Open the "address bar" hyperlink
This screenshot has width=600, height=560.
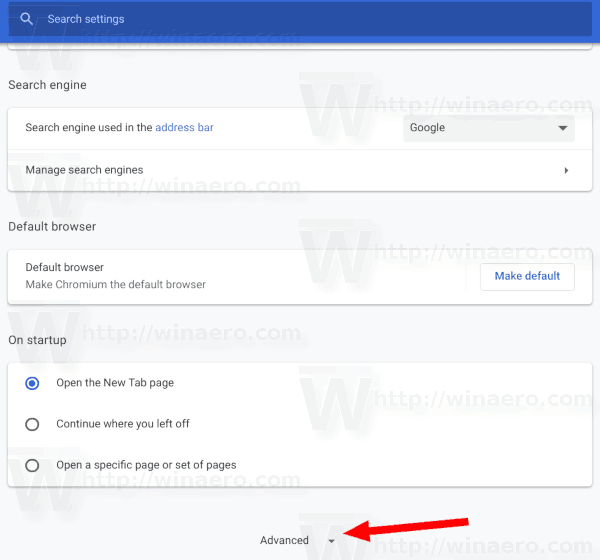pos(184,128)
